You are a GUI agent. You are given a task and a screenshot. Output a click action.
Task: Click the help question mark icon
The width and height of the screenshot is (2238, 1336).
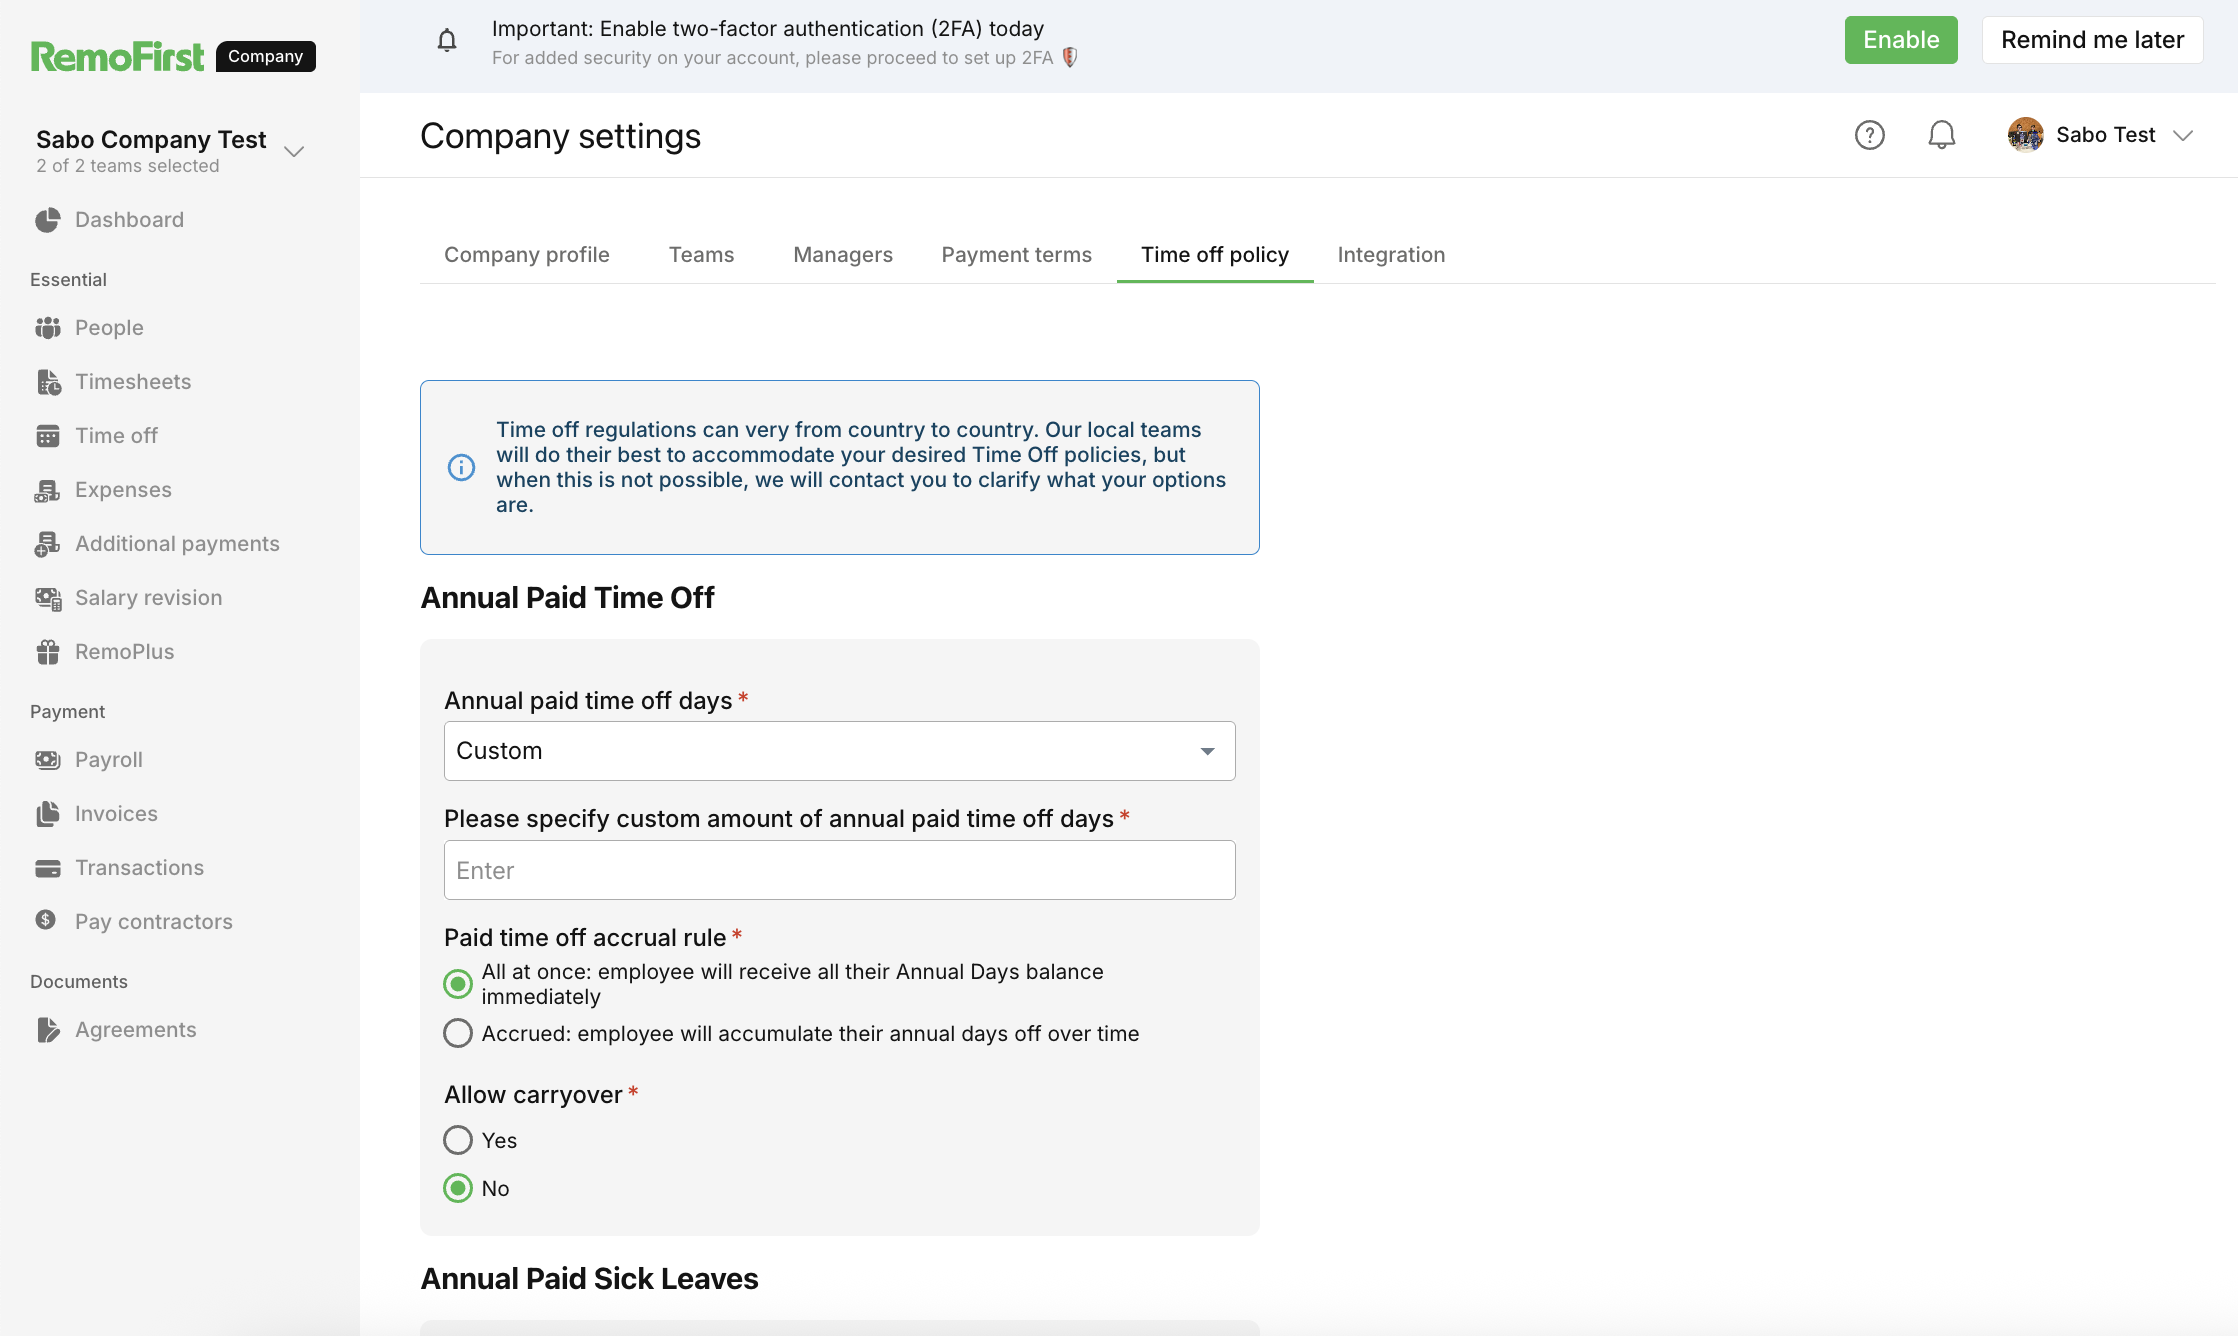(1869, 135)
